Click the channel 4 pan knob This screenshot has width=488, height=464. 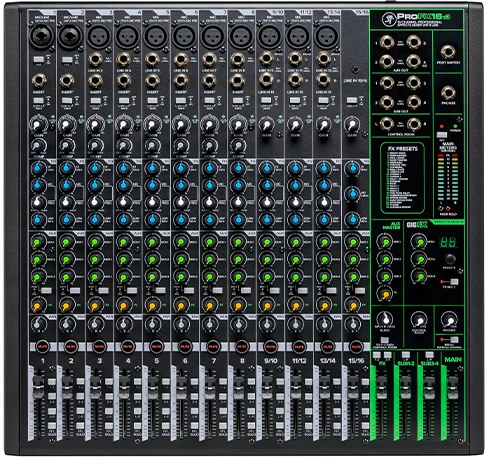tap(123, 323)
